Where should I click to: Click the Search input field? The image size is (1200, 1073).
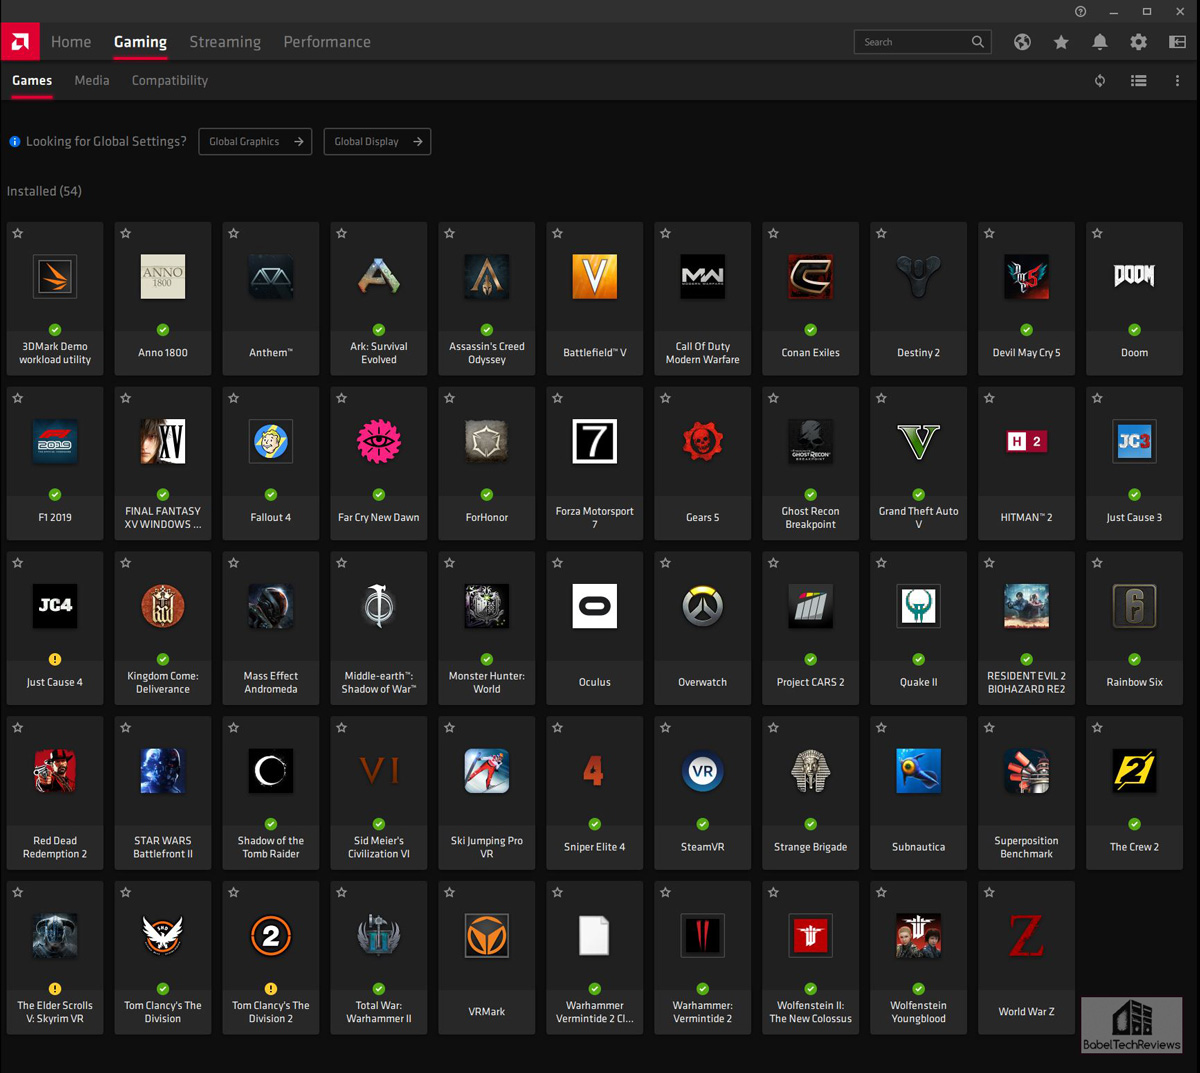click(922, 42)
